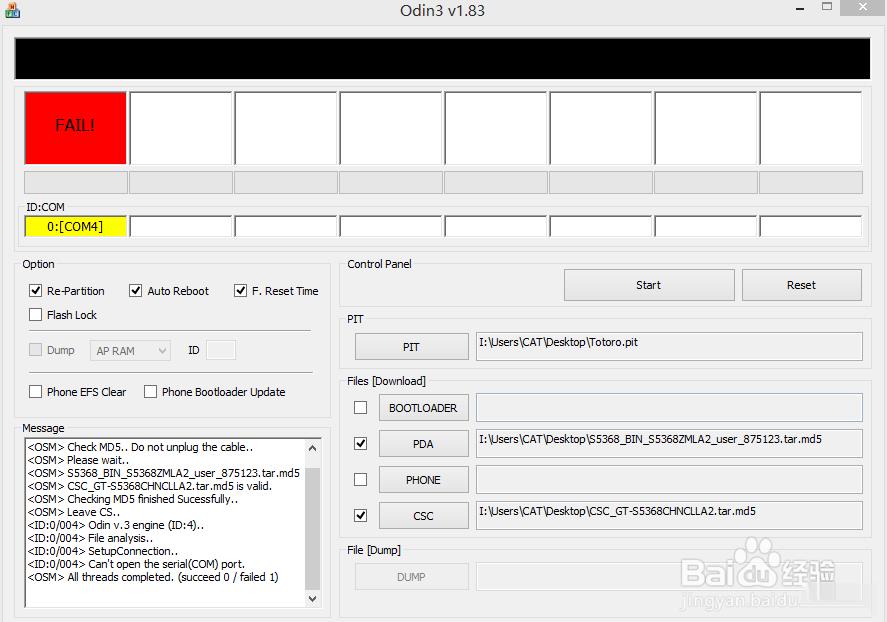Click "Check MD5.. Do not unplug the cable.." line
The width and height of the screenshot is (887, 622).
(x=140, y=447)
